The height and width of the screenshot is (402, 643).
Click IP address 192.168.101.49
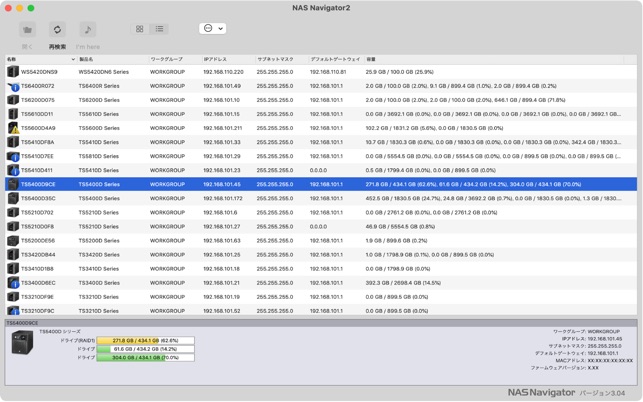point(222,86)
